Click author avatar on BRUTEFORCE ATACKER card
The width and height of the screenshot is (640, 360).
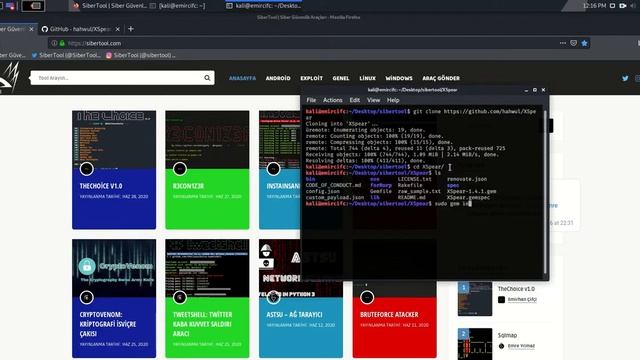367,298
